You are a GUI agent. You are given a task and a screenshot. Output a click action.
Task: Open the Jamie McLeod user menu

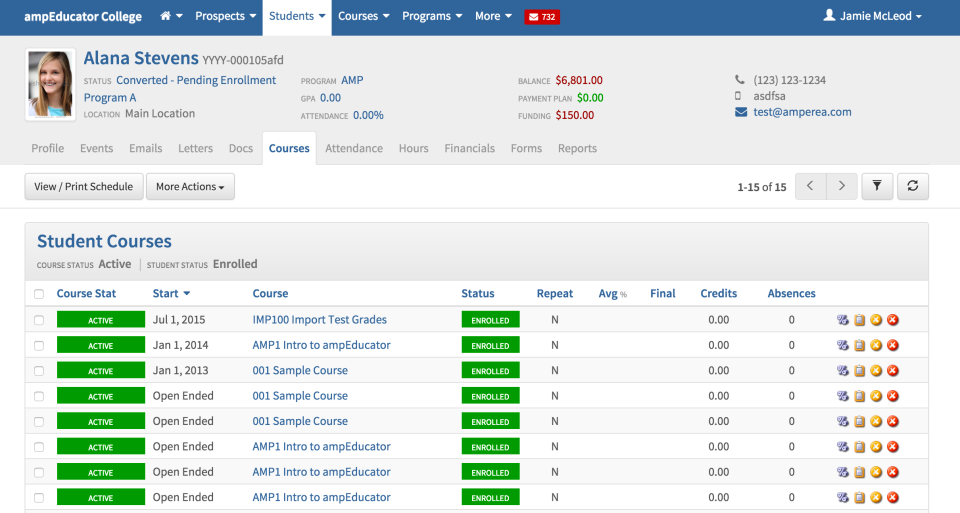tap(872, 17)
